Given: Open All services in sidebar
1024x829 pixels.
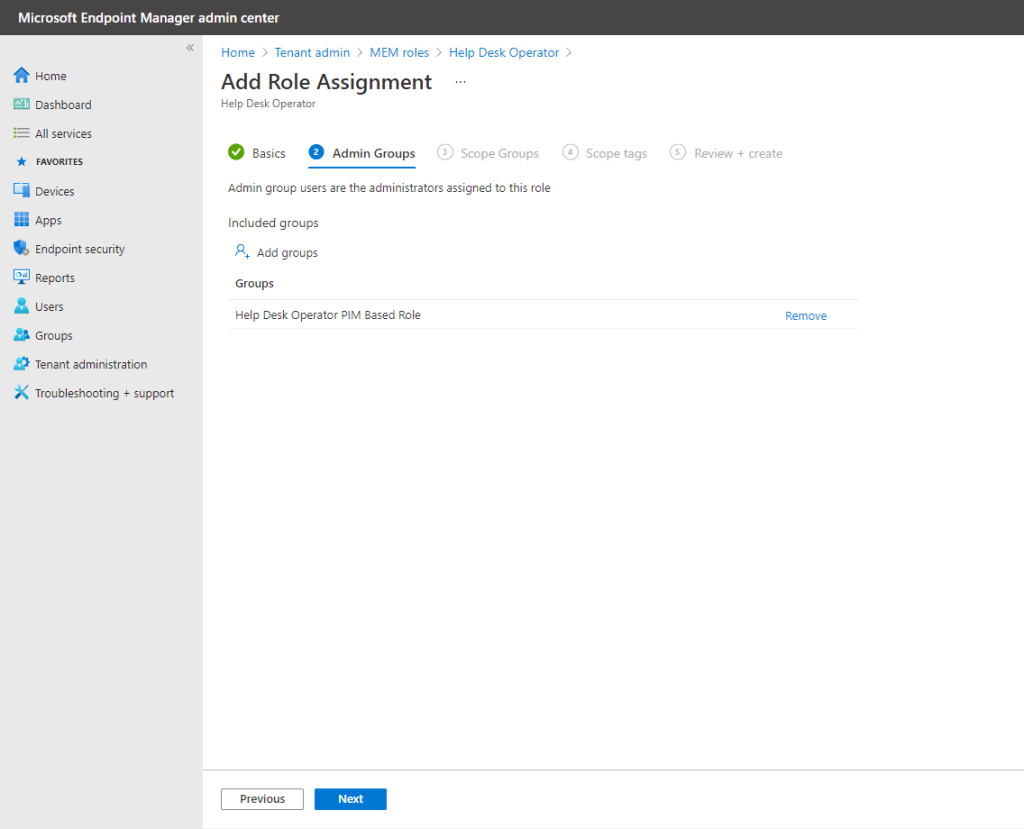Looking at the screenshot, I should 63,134.
